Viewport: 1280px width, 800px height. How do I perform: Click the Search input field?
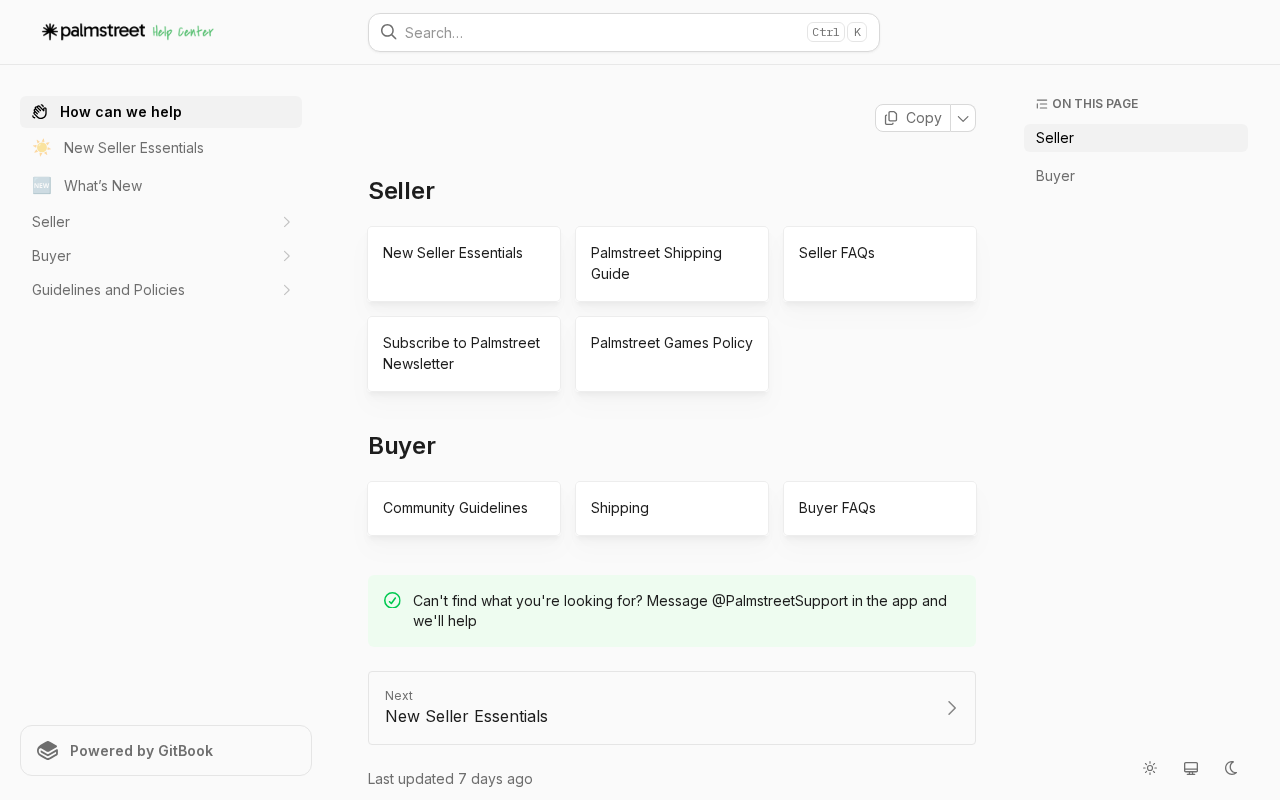point(624,32)
